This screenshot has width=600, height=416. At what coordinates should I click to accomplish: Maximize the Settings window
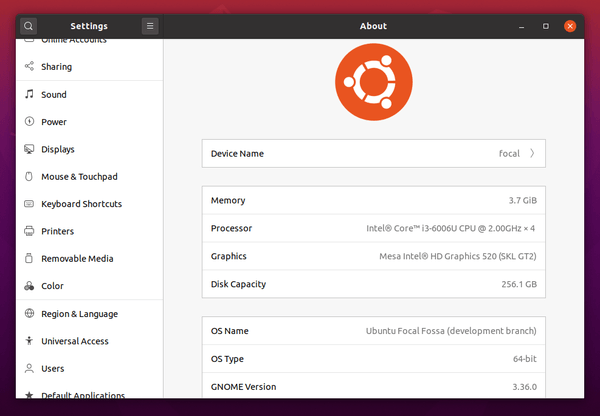point(546,26)
